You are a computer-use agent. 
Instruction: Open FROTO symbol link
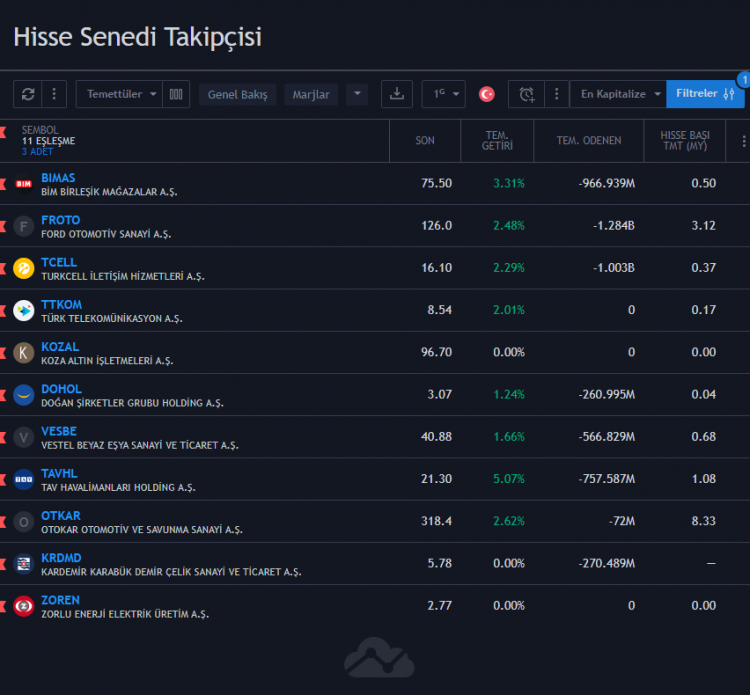[60, 220]
